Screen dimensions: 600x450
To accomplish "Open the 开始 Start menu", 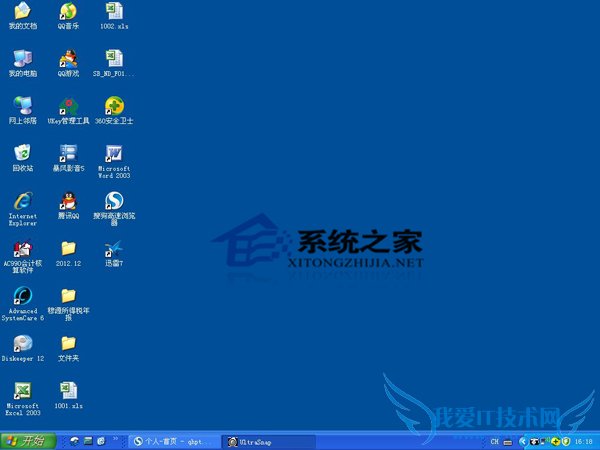I will (28, 441).
